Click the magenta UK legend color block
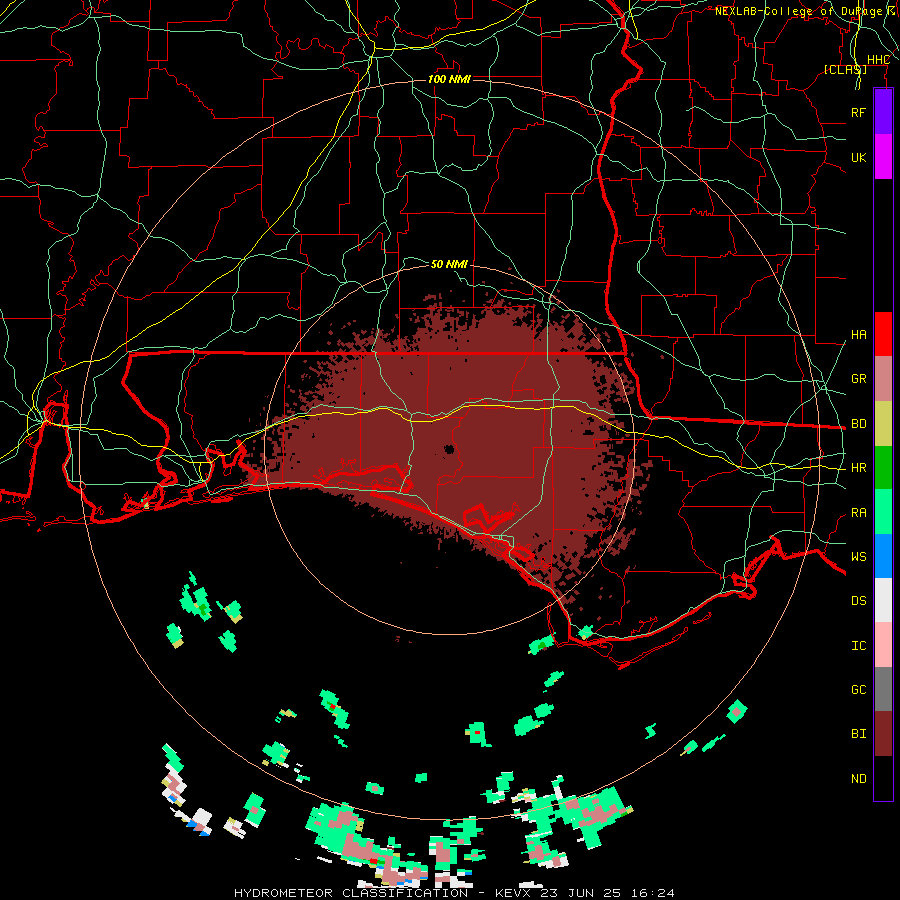 [x=883, y=157]
